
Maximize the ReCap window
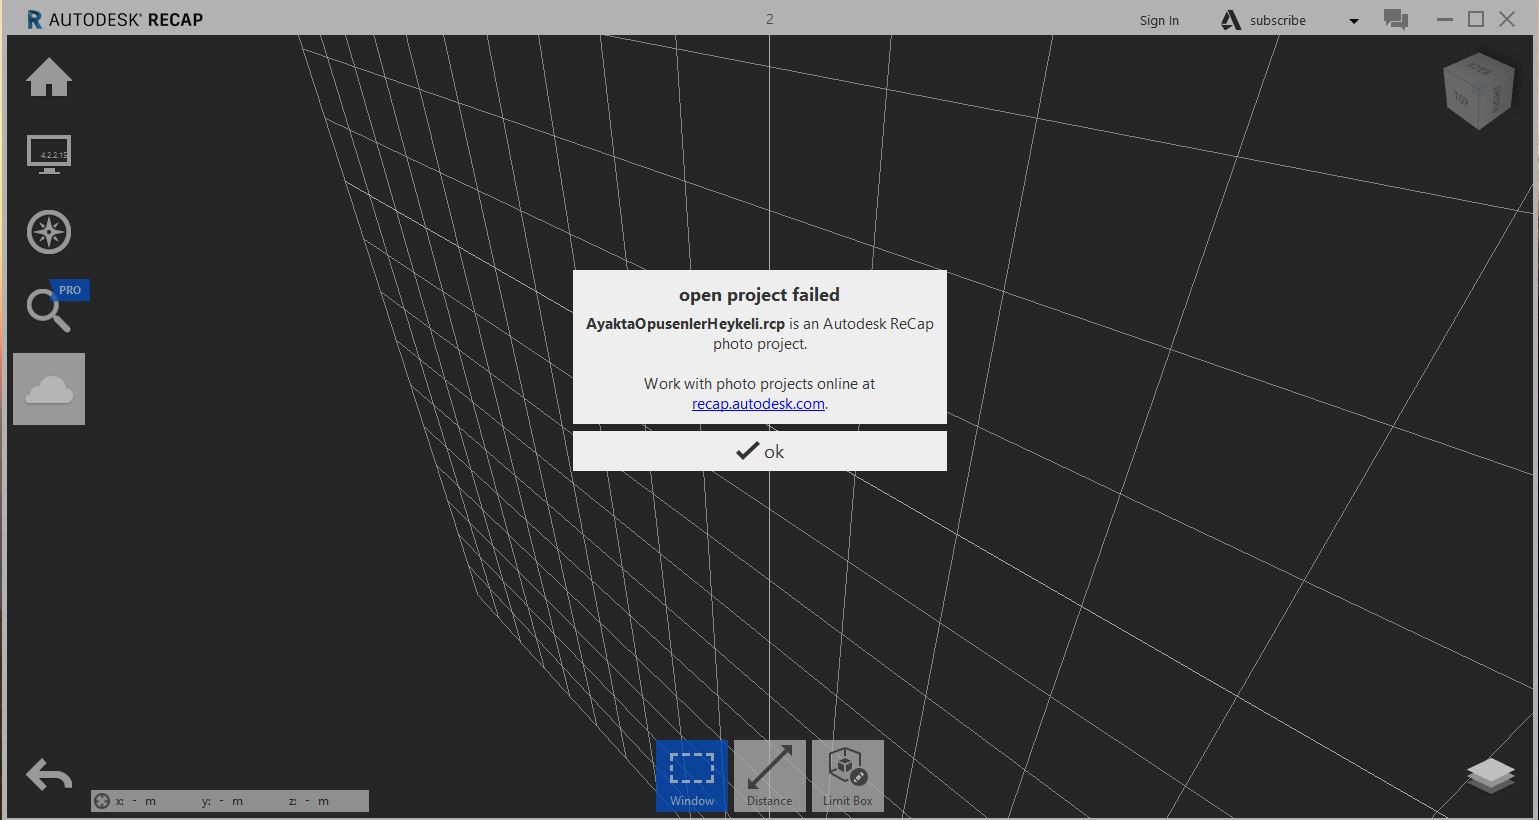click(1476, 19)
